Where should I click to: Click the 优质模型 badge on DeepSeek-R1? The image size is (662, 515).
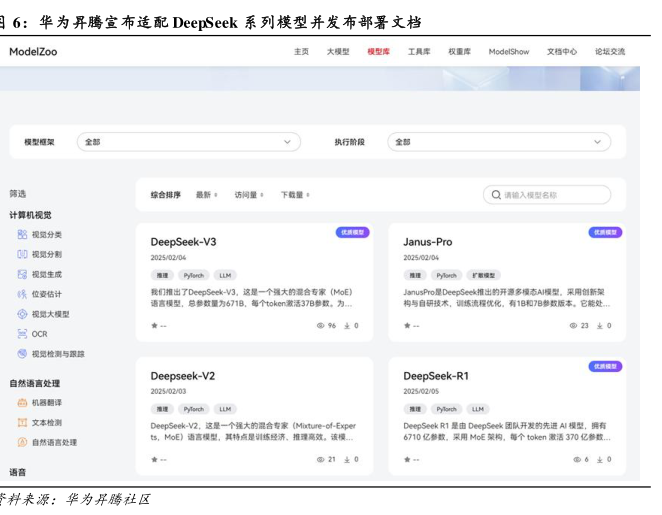pos(605,366)
